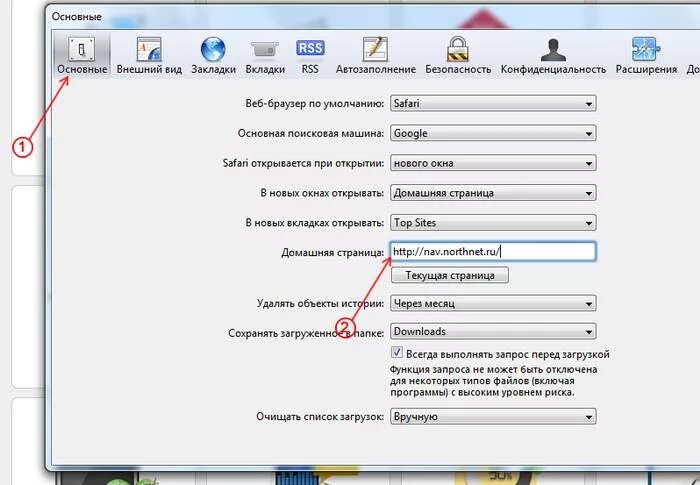This screenshot has width=700, height=485.
Task: Open the Конфиденциальность silhouette icon
Action: [x=553, y=50]
